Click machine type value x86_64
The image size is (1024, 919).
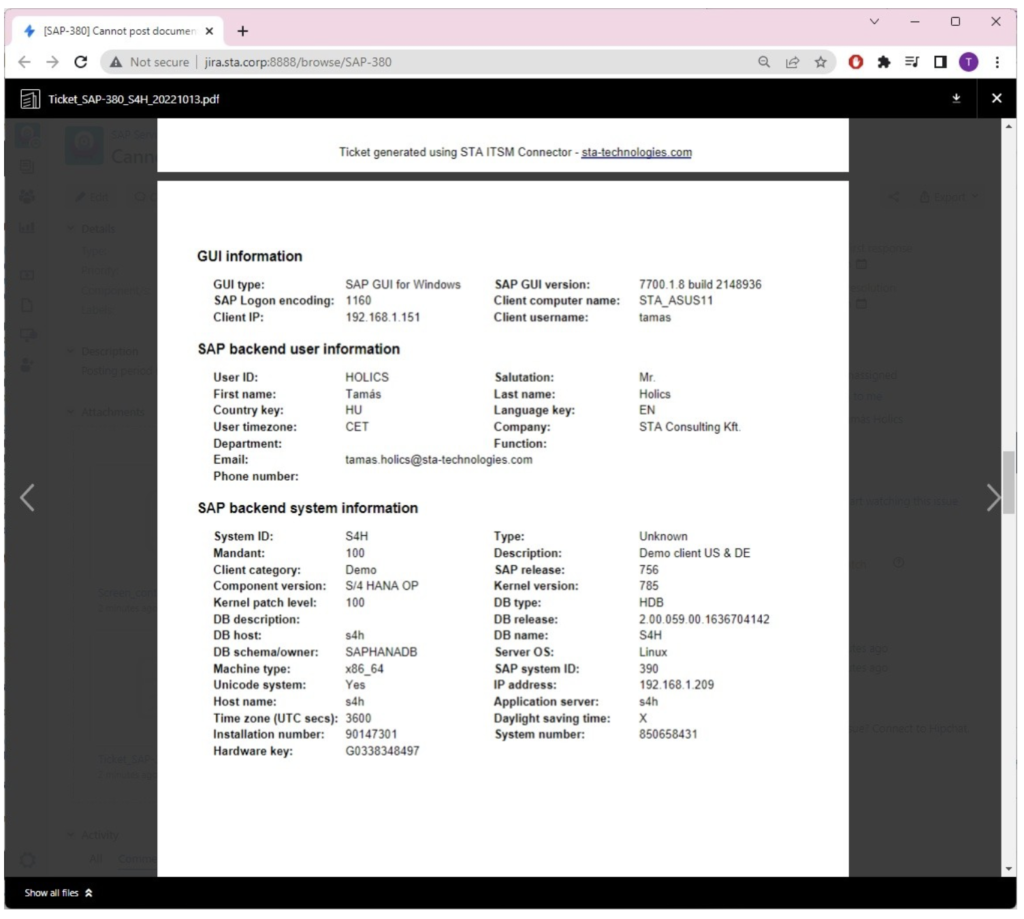(x=364, y=669)
